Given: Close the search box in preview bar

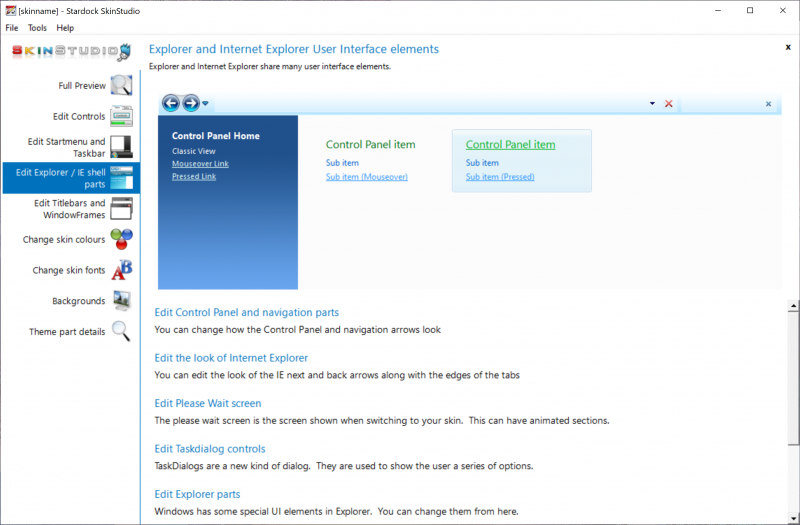Looking at the screenshot, I should click(768, 104).
